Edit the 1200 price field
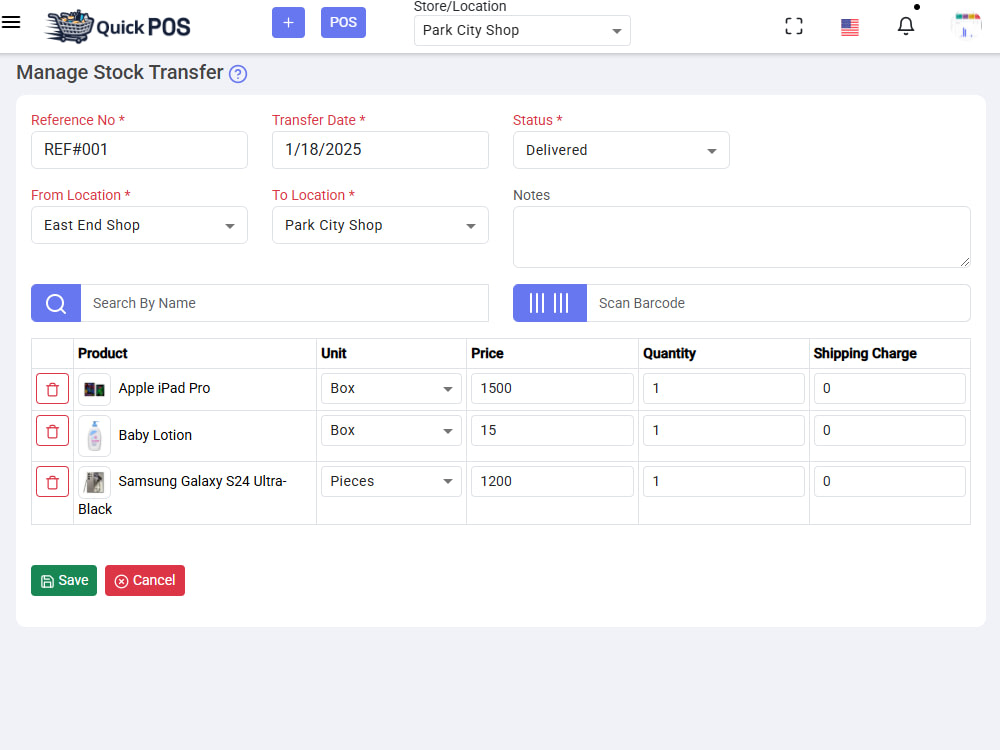 (552, 482)
